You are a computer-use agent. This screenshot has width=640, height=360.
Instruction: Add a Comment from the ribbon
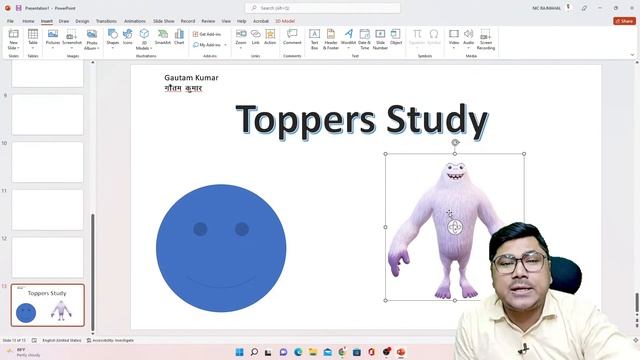click(x=292, y=37)
